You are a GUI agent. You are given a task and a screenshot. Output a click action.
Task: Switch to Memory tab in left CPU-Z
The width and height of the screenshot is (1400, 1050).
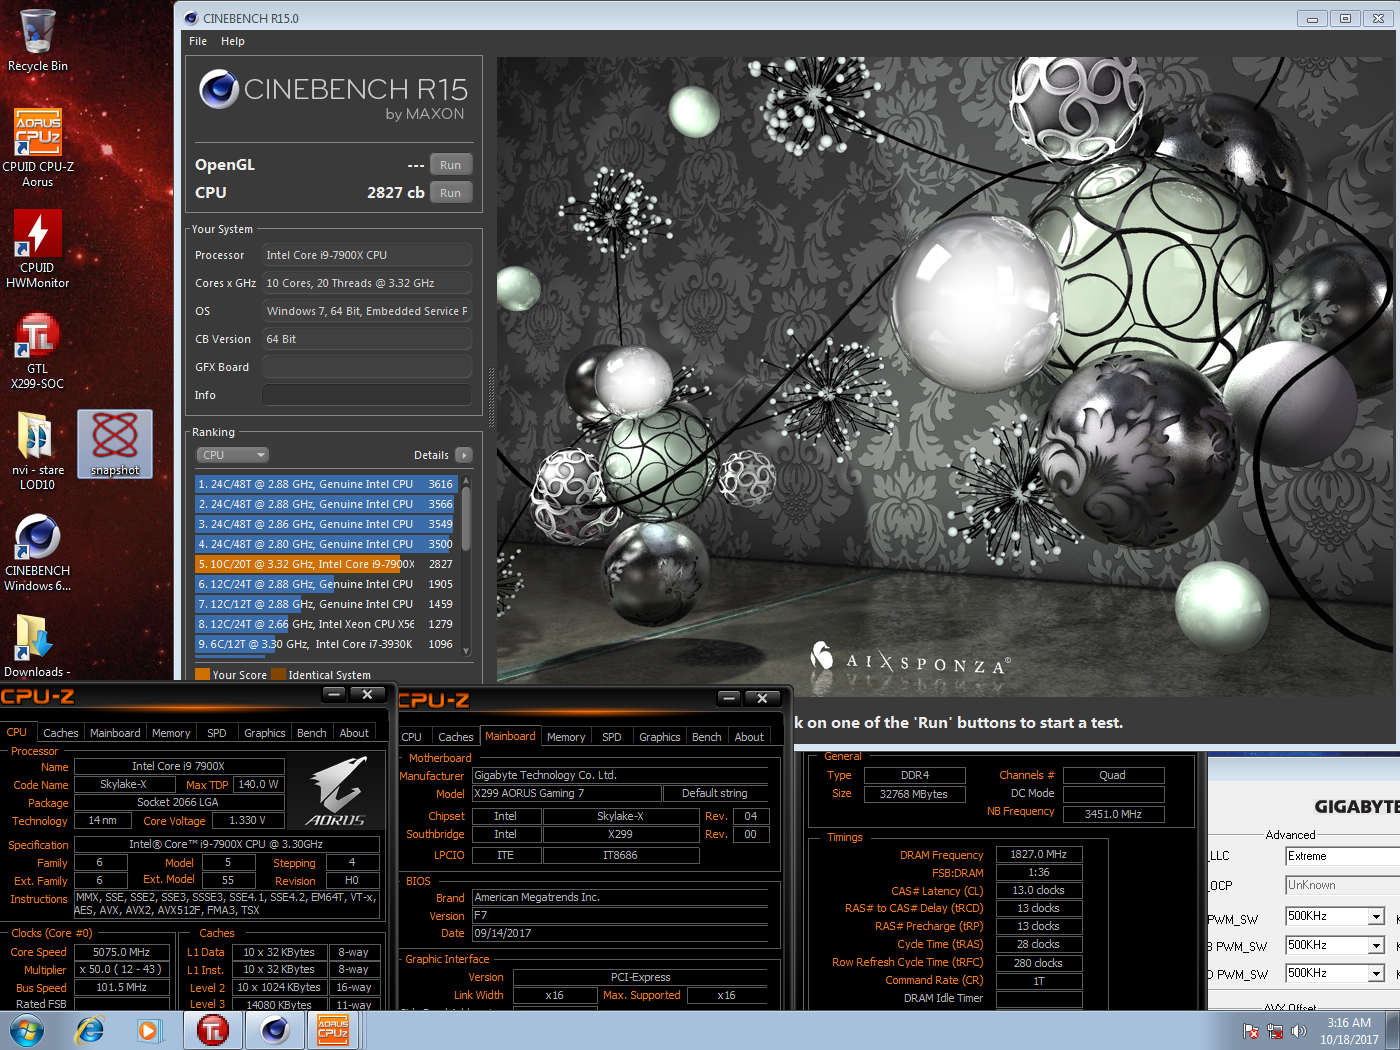click(171, 733)
